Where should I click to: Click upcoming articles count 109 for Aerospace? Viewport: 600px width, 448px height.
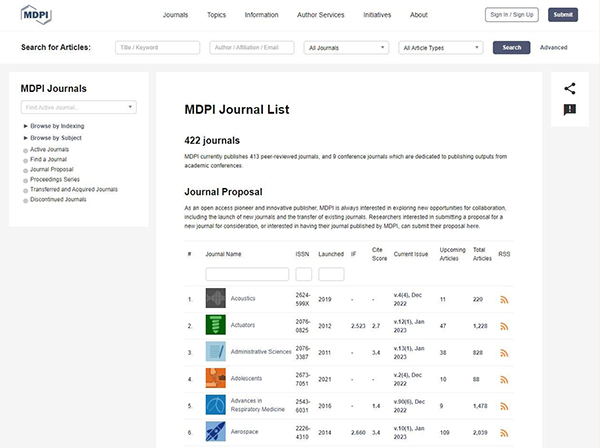point(444,432)
